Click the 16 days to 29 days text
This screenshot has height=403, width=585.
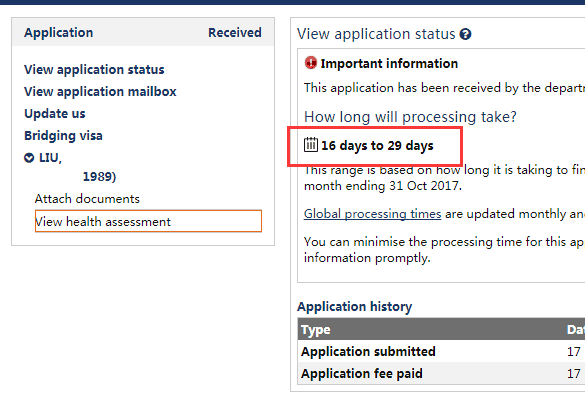377,146
